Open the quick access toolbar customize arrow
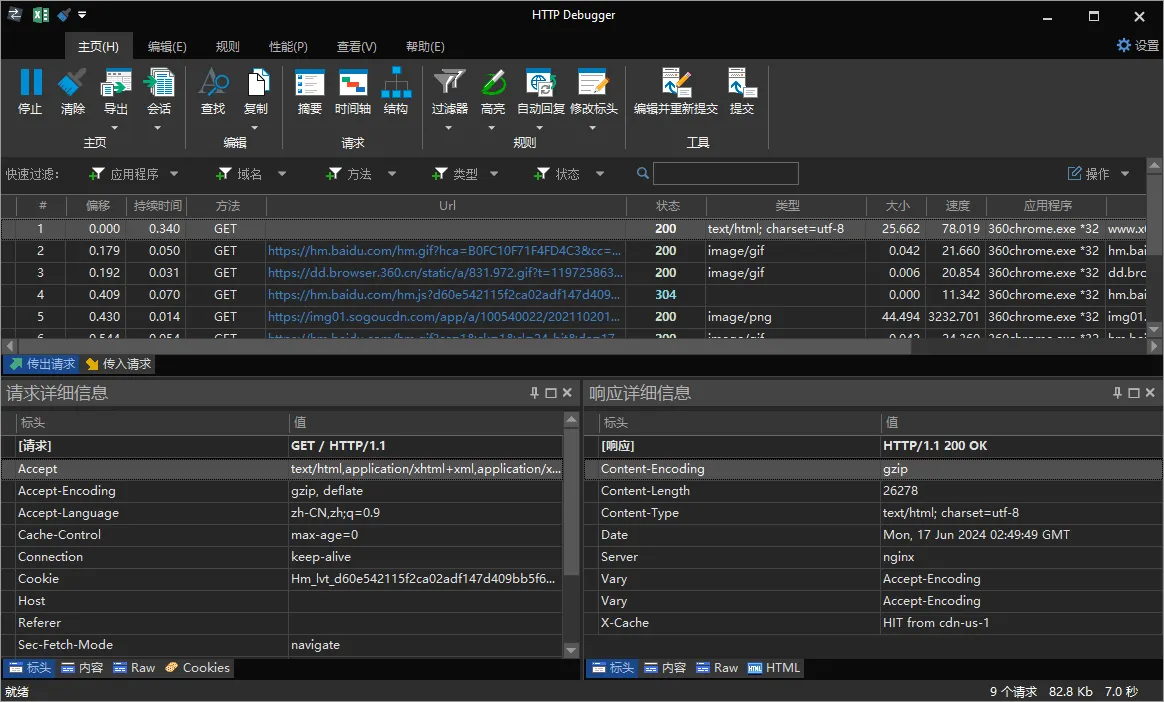 (82, 15)
